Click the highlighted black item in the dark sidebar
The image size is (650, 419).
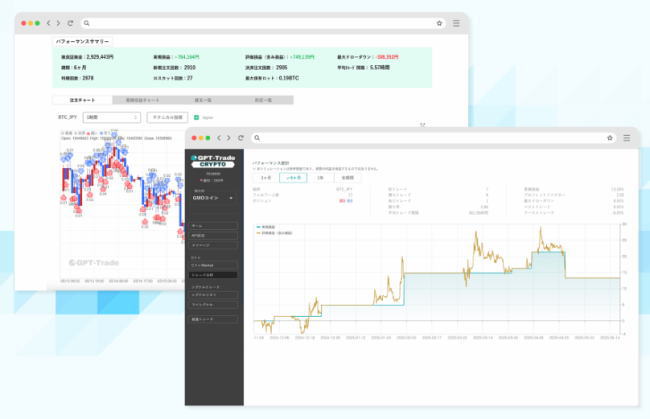[x=213, y=275]
